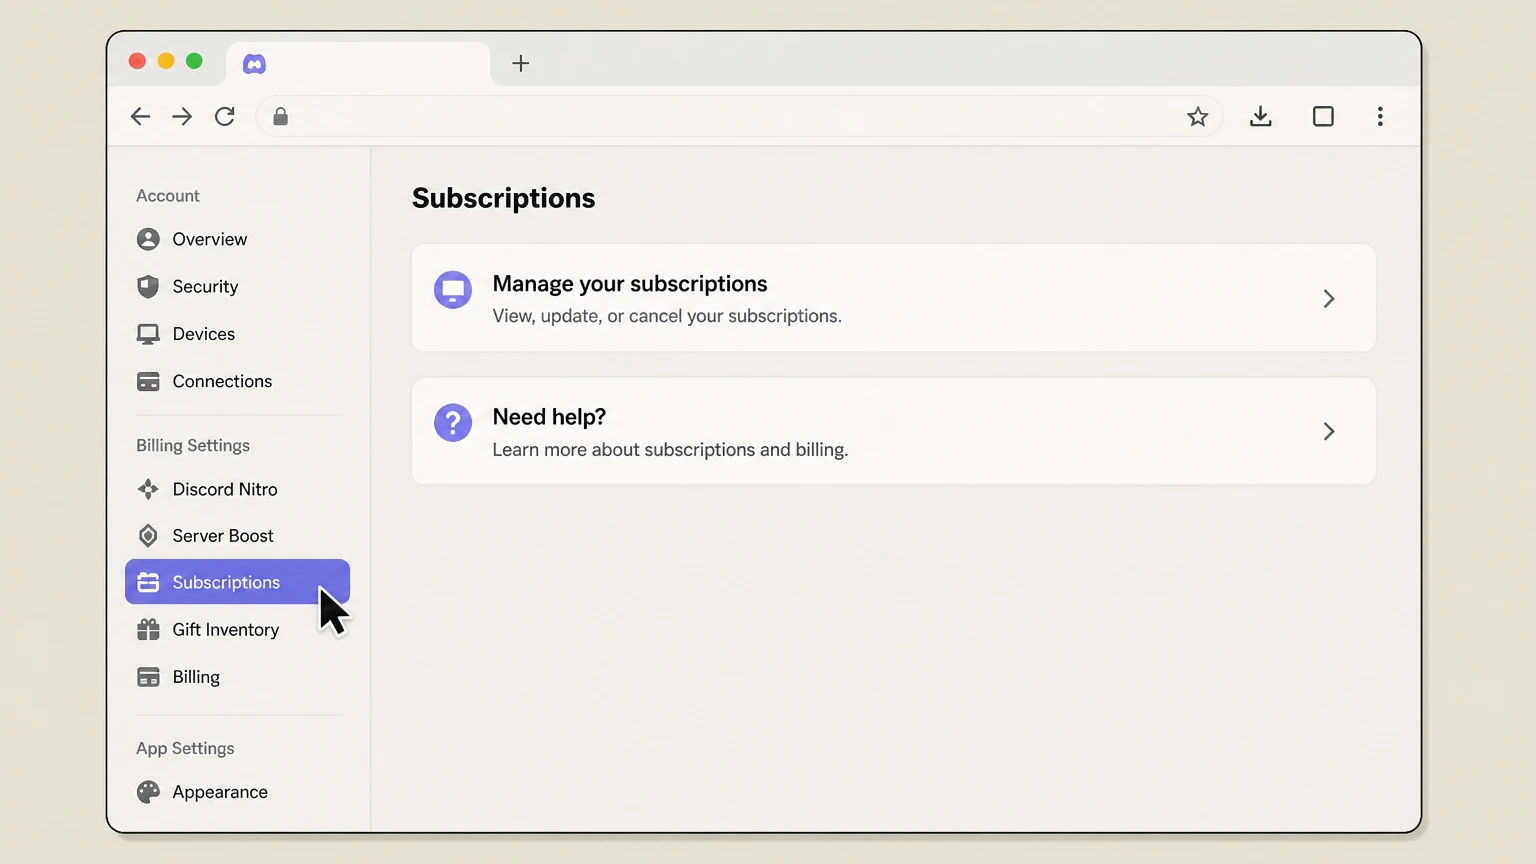
Task: Click the Subscriptions page heading
Action: point(504,198)
